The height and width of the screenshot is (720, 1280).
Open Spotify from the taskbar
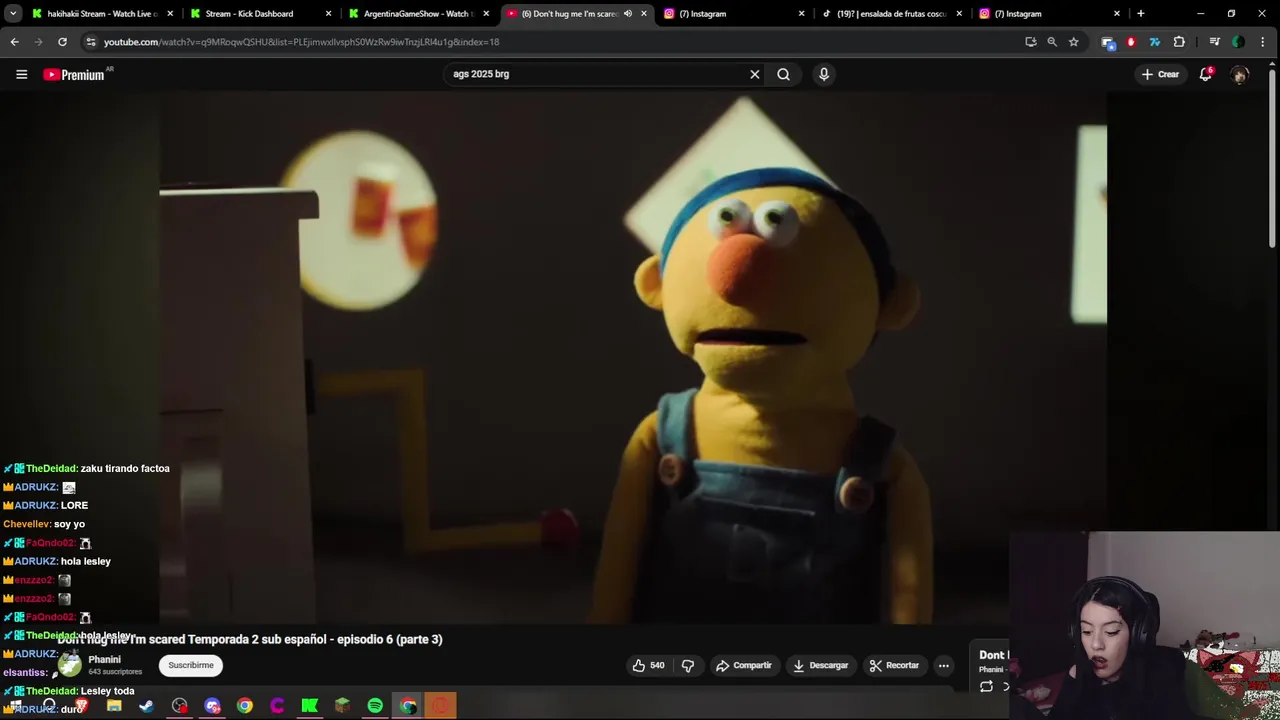coord(375,706)
